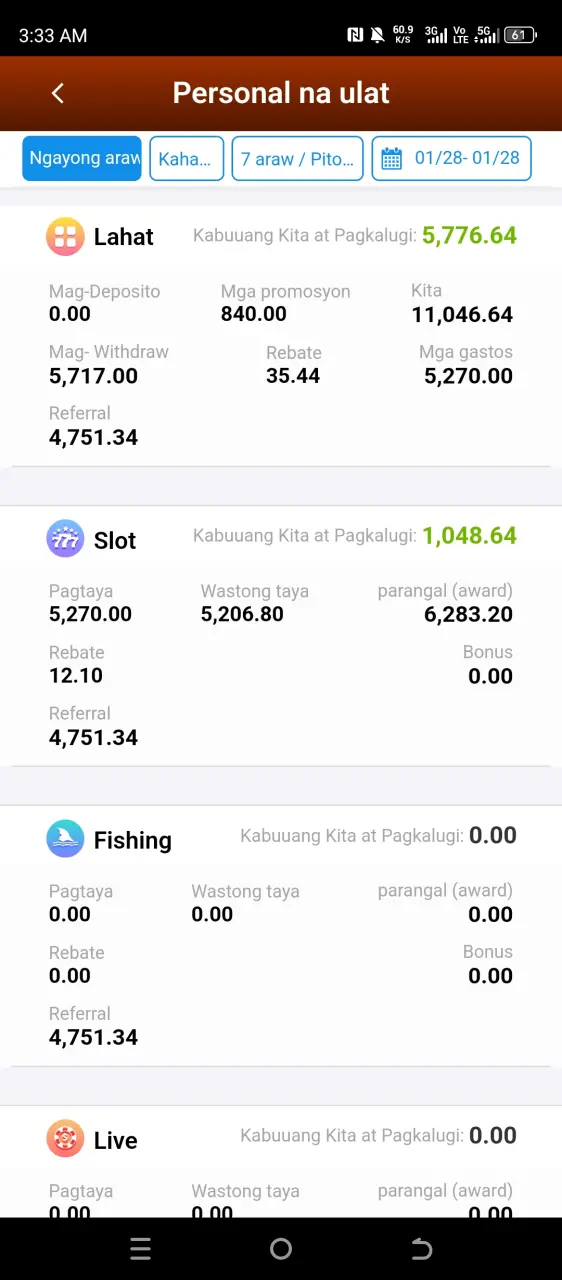Tap the Android back navigation button
Screen dimensions: 562x1280
[422, 1248]
